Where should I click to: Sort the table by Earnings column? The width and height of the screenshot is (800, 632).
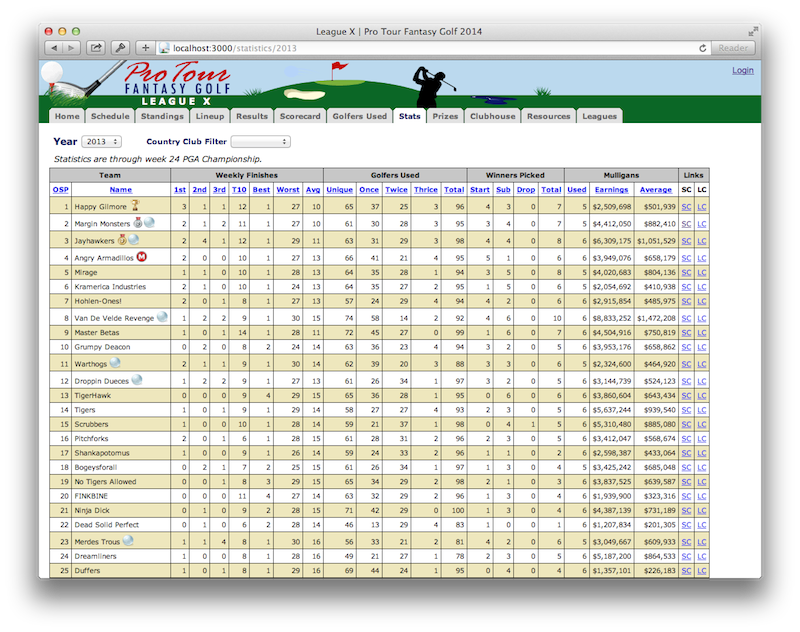[611, 189]
